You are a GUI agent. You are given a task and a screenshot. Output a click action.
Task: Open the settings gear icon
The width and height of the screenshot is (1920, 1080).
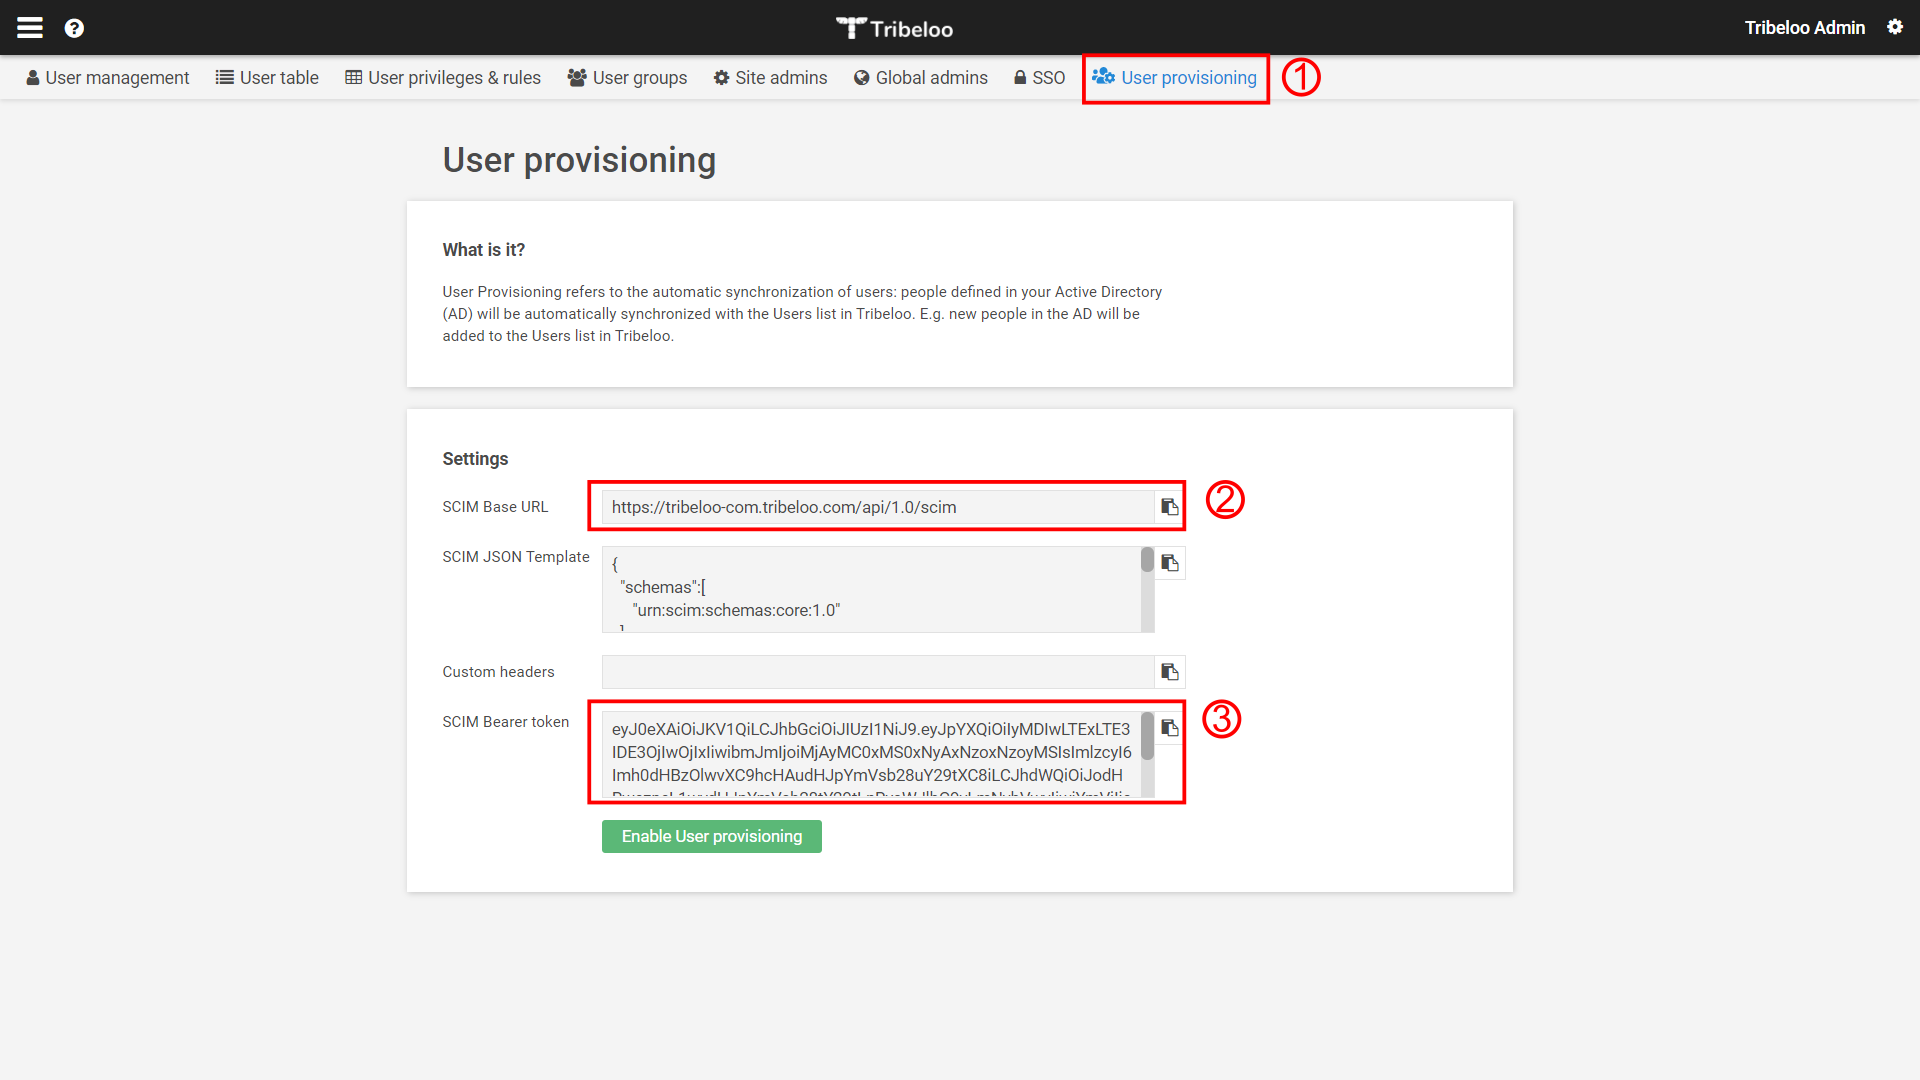pyautogui.click(x=1895, y=27)
